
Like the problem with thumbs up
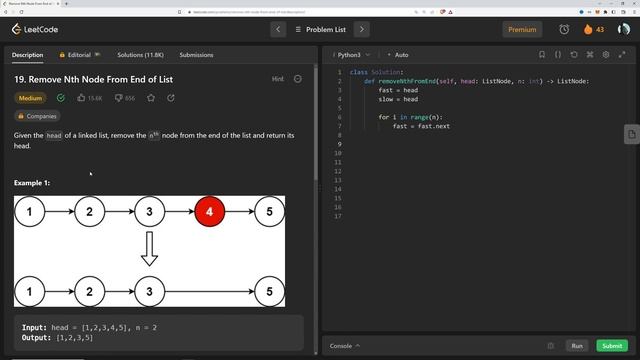(81, 98)
